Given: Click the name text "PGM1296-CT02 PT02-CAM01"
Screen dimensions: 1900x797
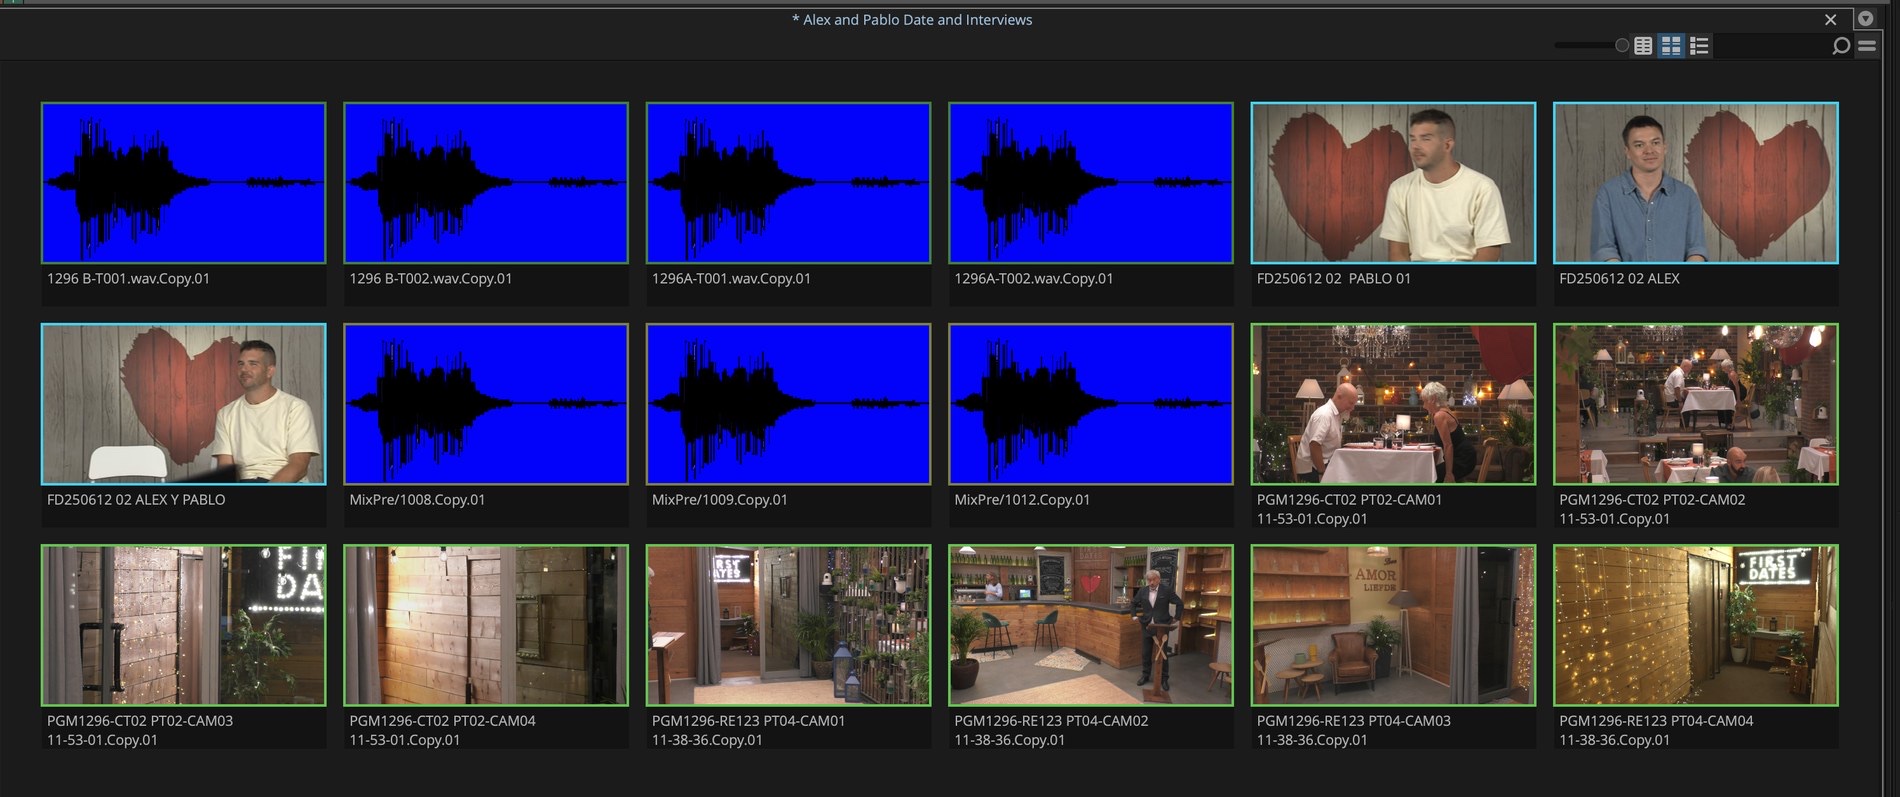Looking at the screenshot, I should [x=1349, y=500].
